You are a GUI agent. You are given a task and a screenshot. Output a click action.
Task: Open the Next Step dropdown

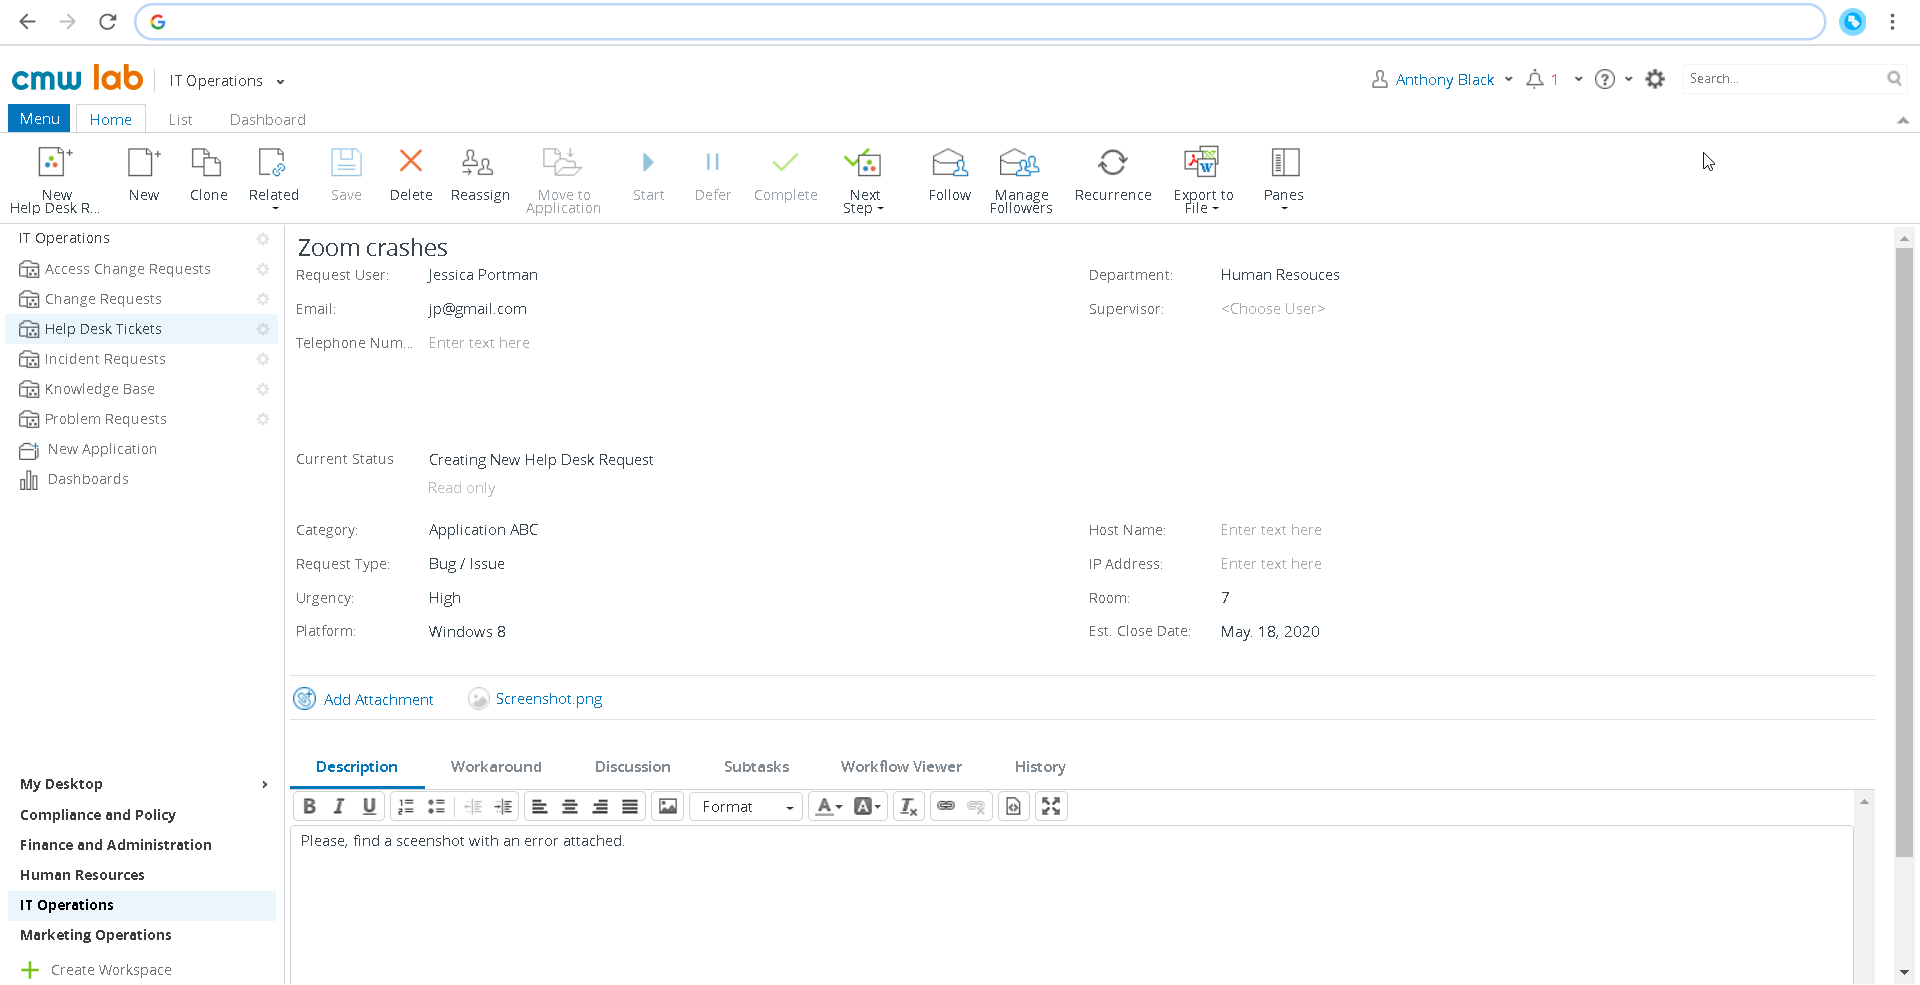tap(864, 180)
